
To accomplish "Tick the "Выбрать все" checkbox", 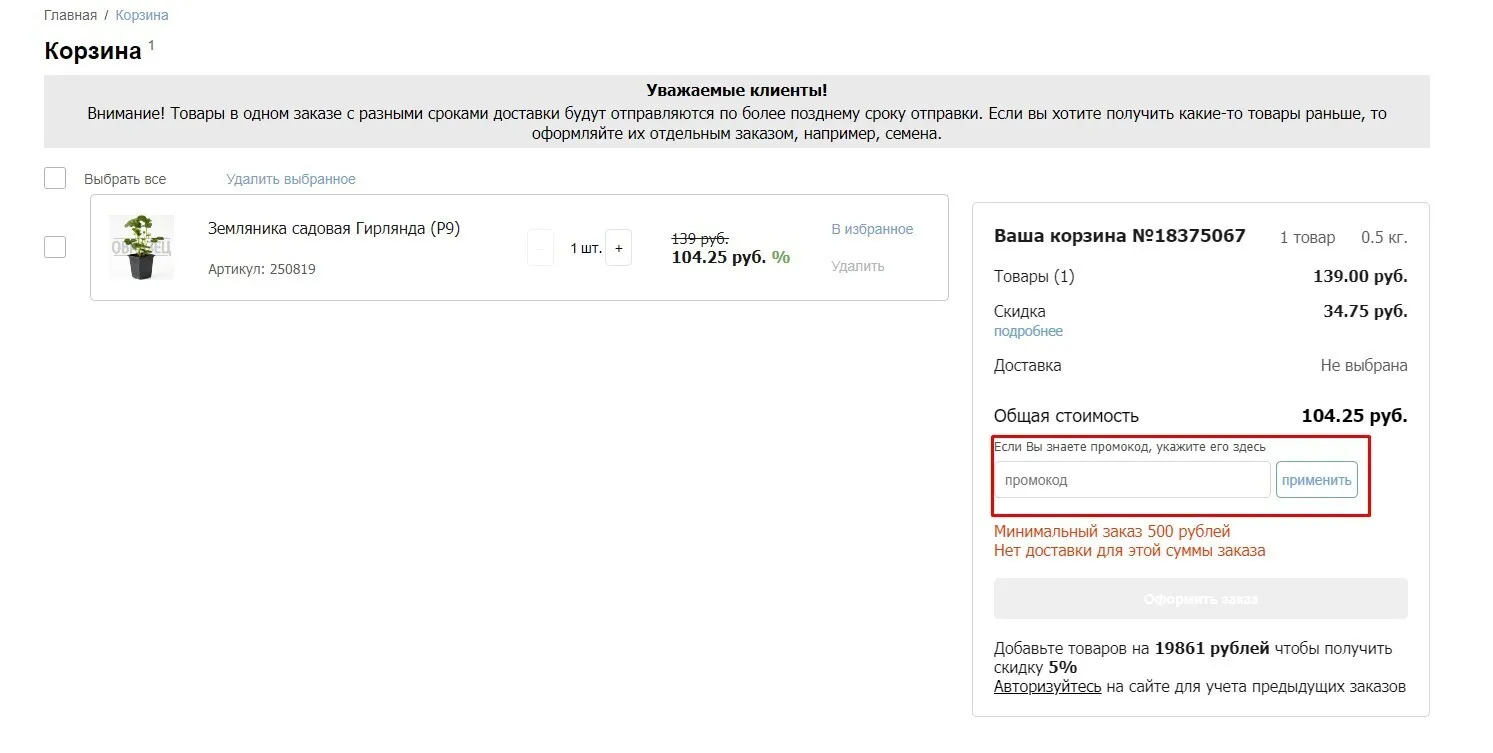I will 55,179.
